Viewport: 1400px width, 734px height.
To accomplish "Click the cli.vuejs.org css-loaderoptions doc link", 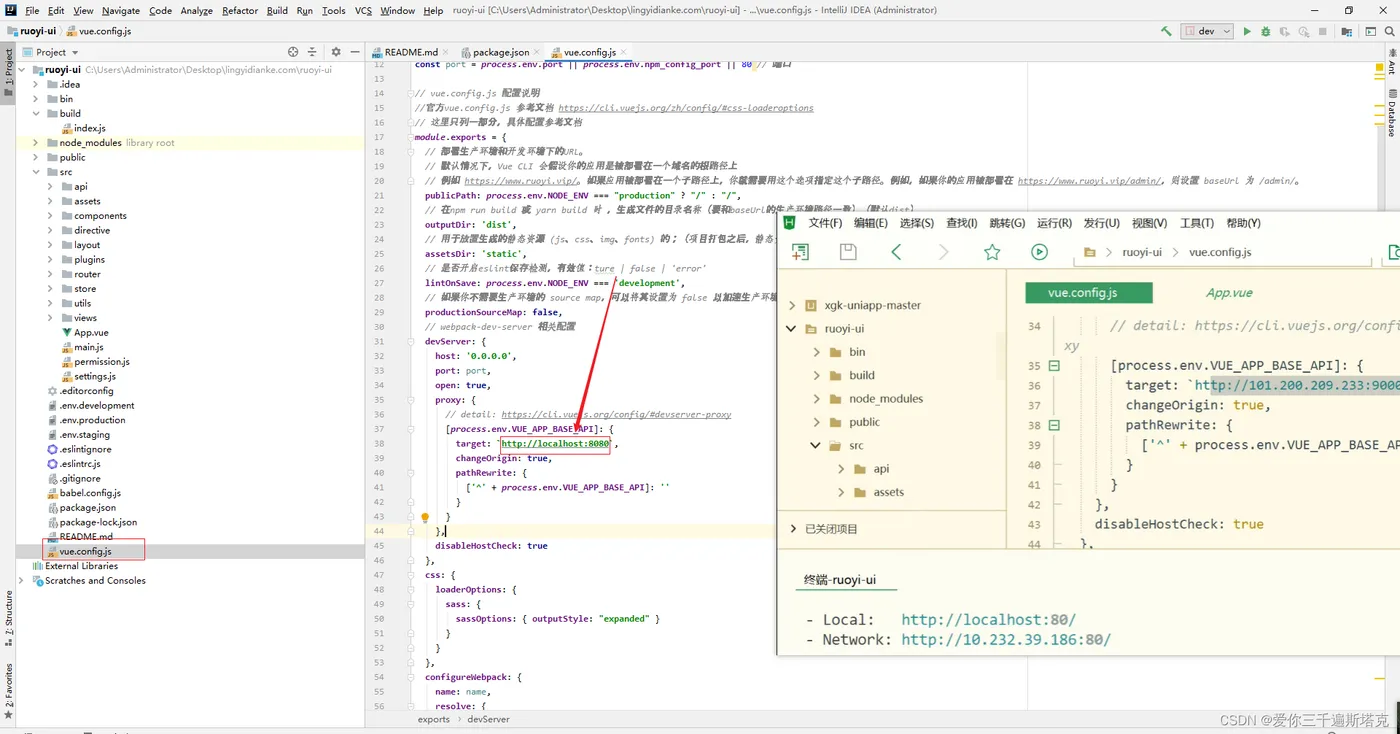I will pyautogui.click(x=685, y=108).
